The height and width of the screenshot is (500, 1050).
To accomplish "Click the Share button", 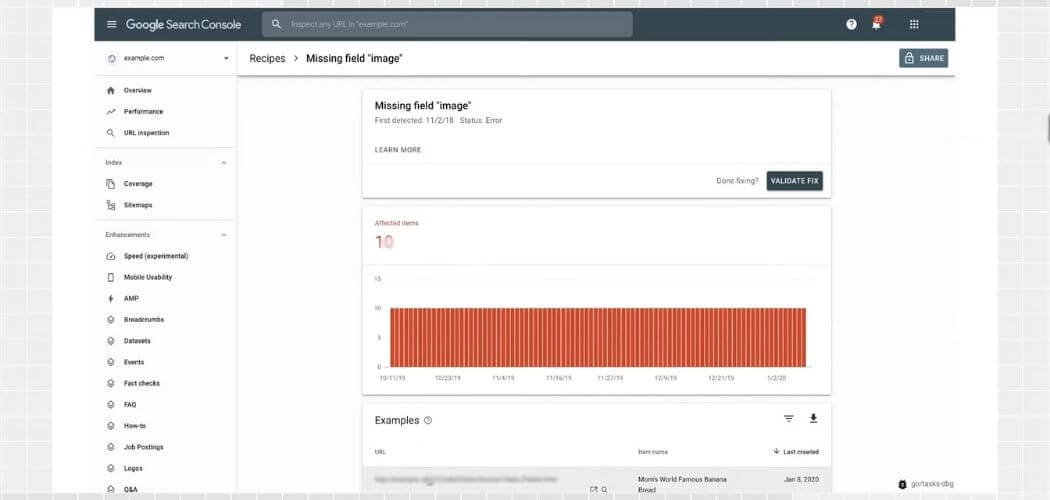I will coord(923,58).
